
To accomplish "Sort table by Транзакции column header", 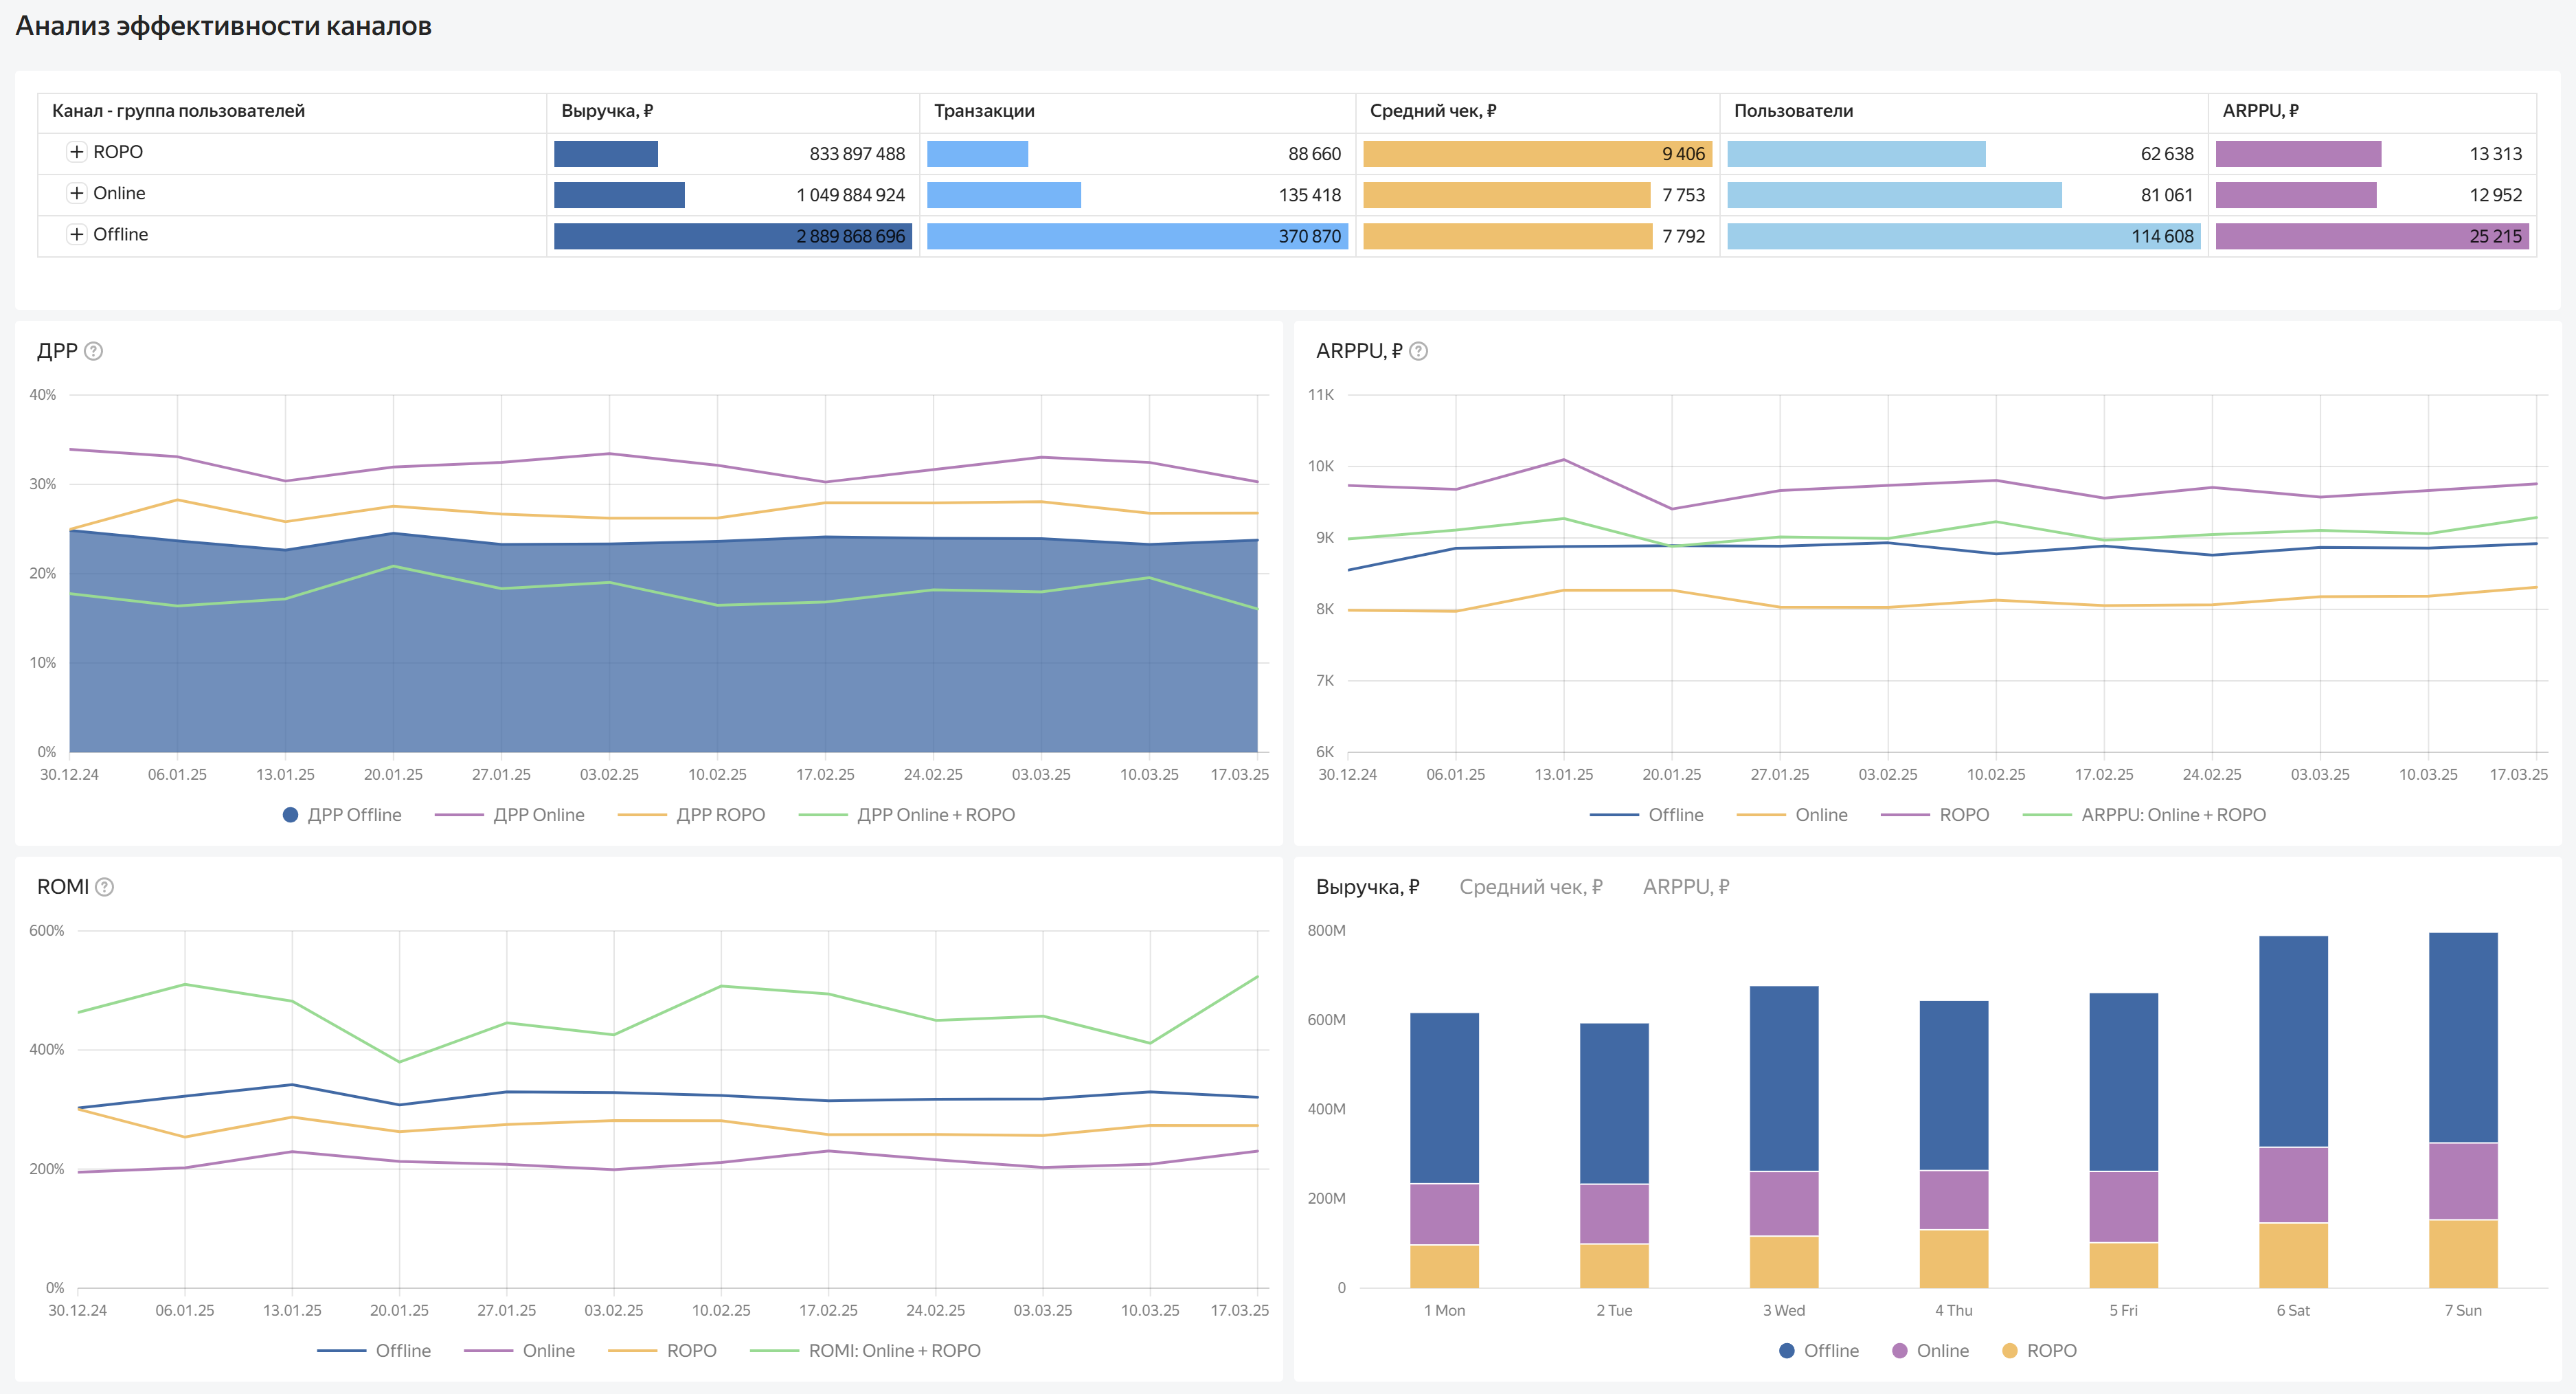I will point(984,111).
